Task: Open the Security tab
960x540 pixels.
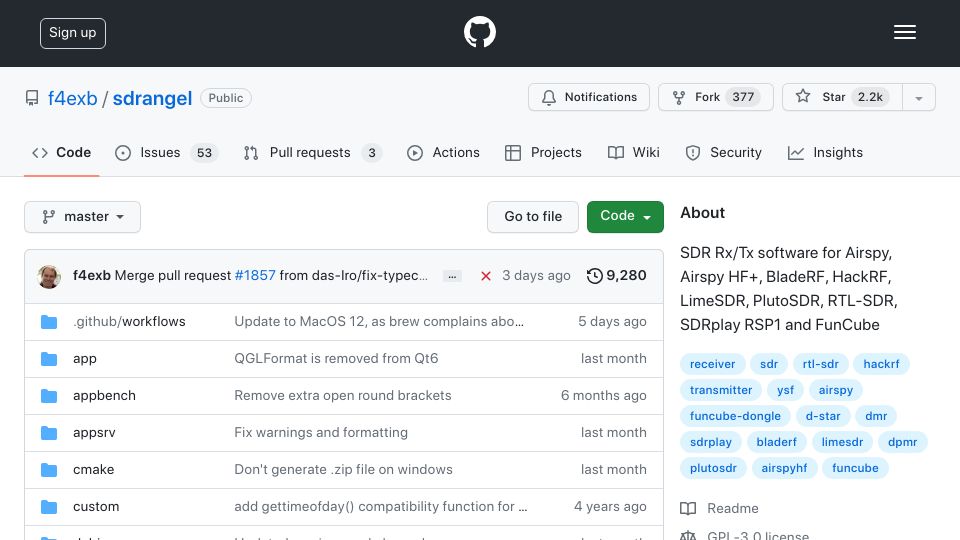Action: [723, 152]
